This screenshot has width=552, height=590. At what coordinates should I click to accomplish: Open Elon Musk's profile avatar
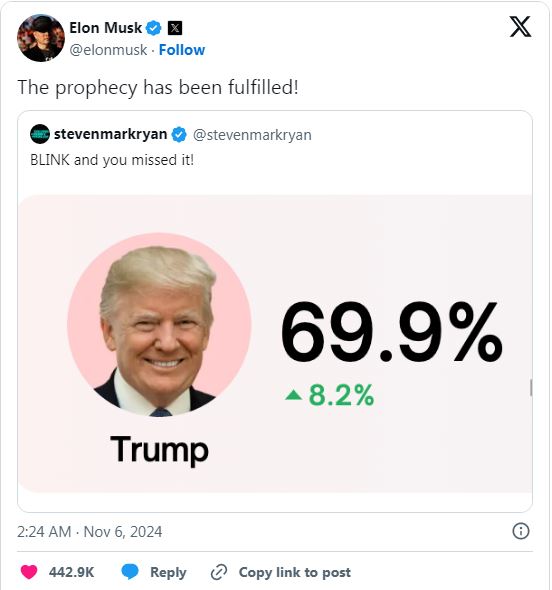tap(41, 38)
